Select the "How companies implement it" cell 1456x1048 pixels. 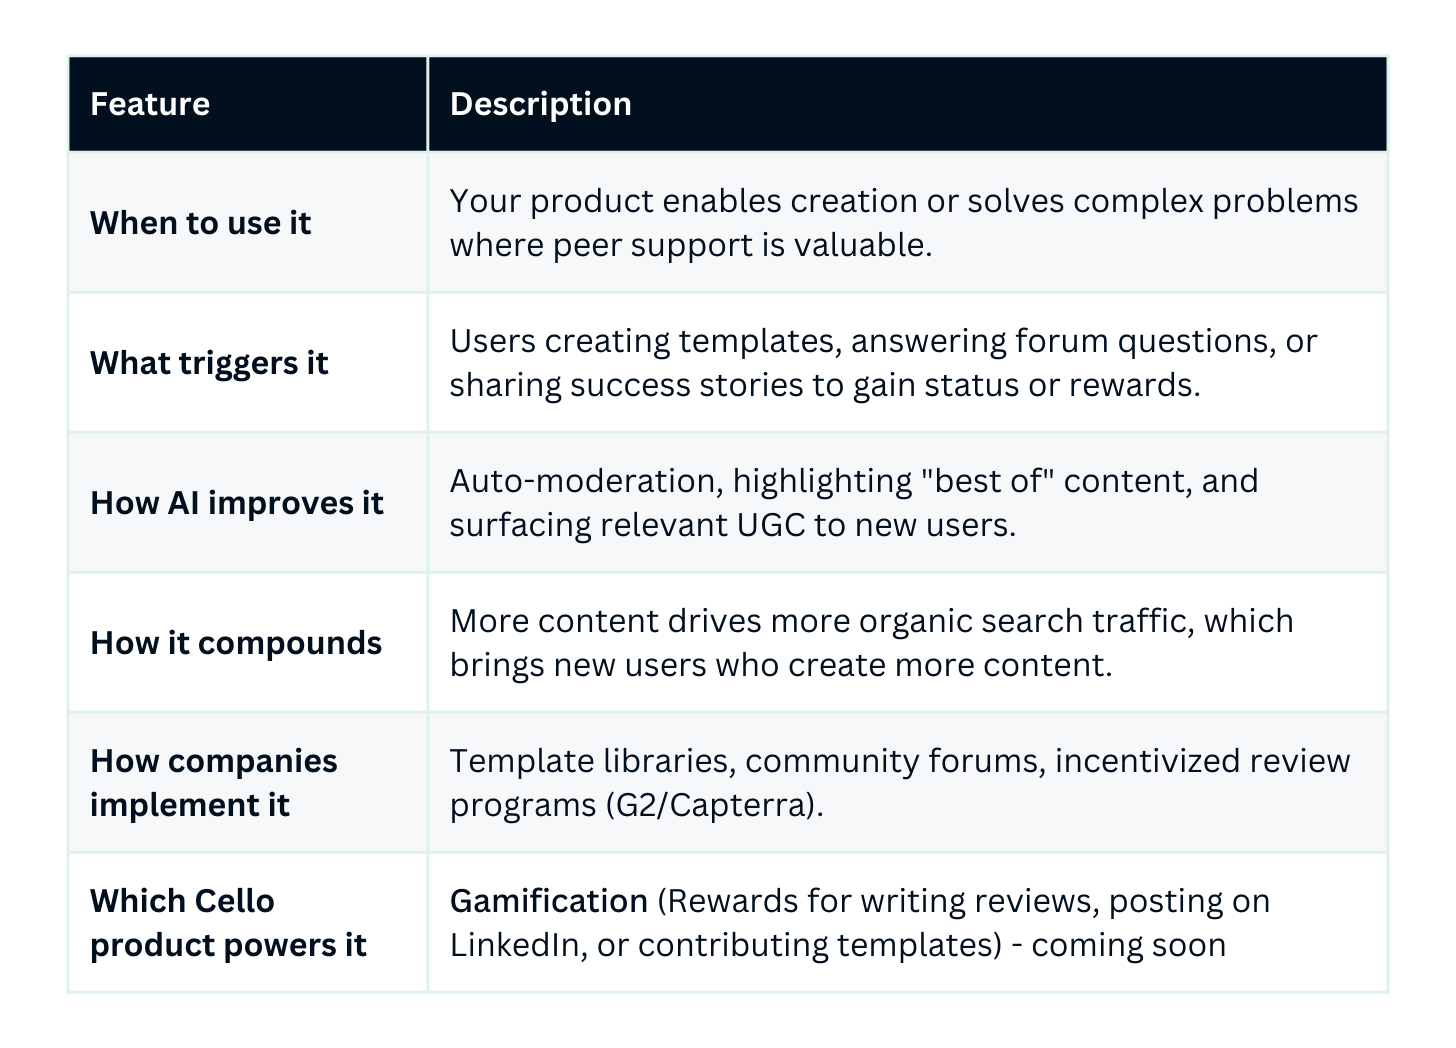point(213,783)
